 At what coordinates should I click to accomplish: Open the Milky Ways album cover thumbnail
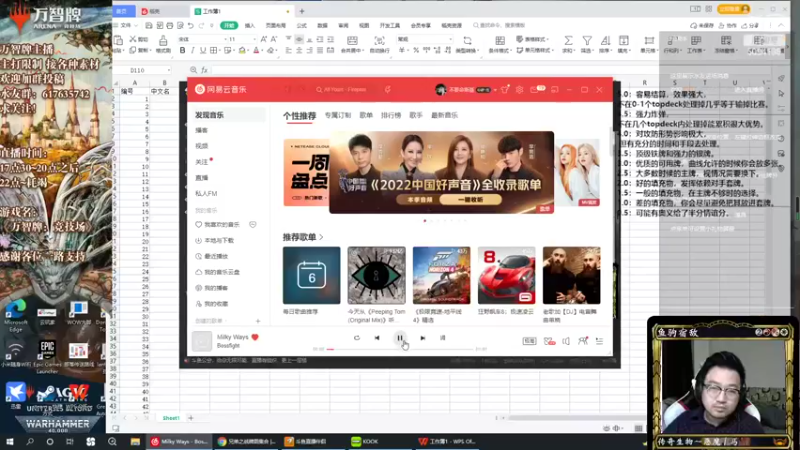(202, 341)
